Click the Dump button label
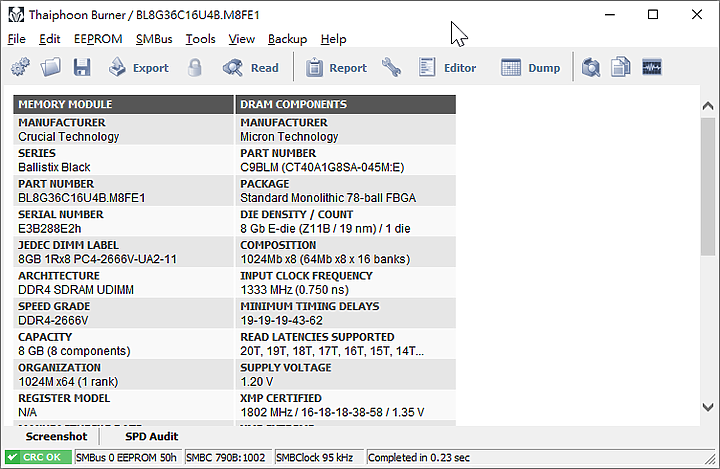 click(x=544, y=68)
